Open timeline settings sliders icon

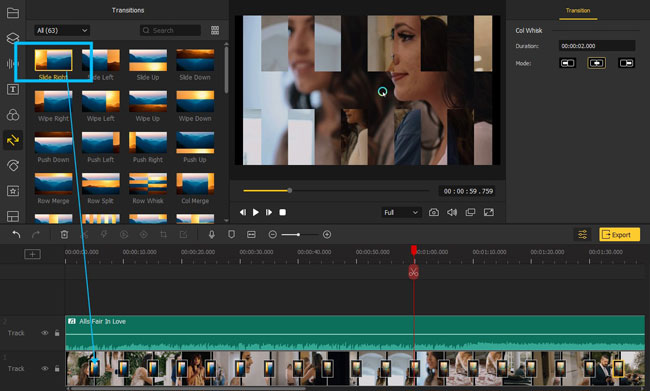click(582, 235)
